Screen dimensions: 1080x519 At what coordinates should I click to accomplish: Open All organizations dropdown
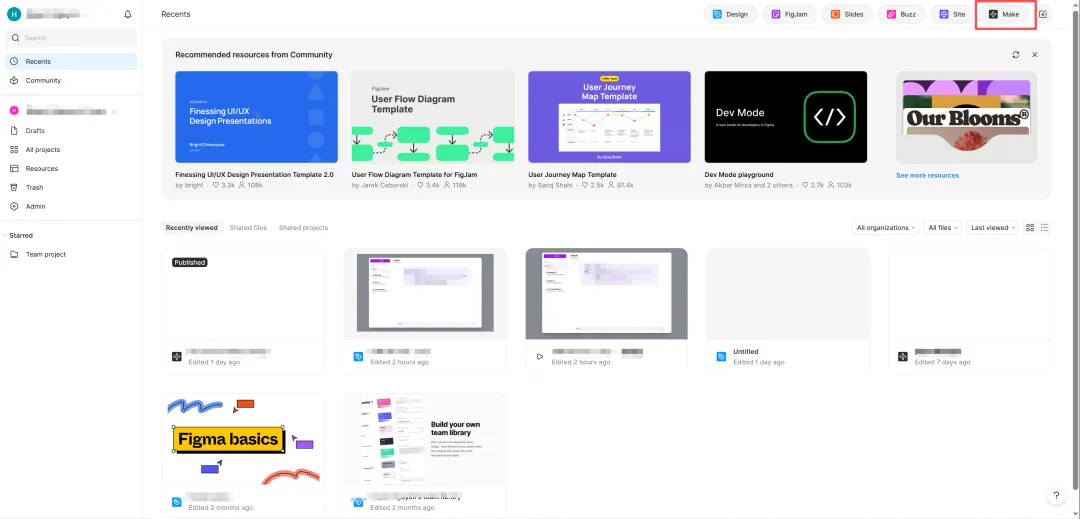[x=886, y=228]
